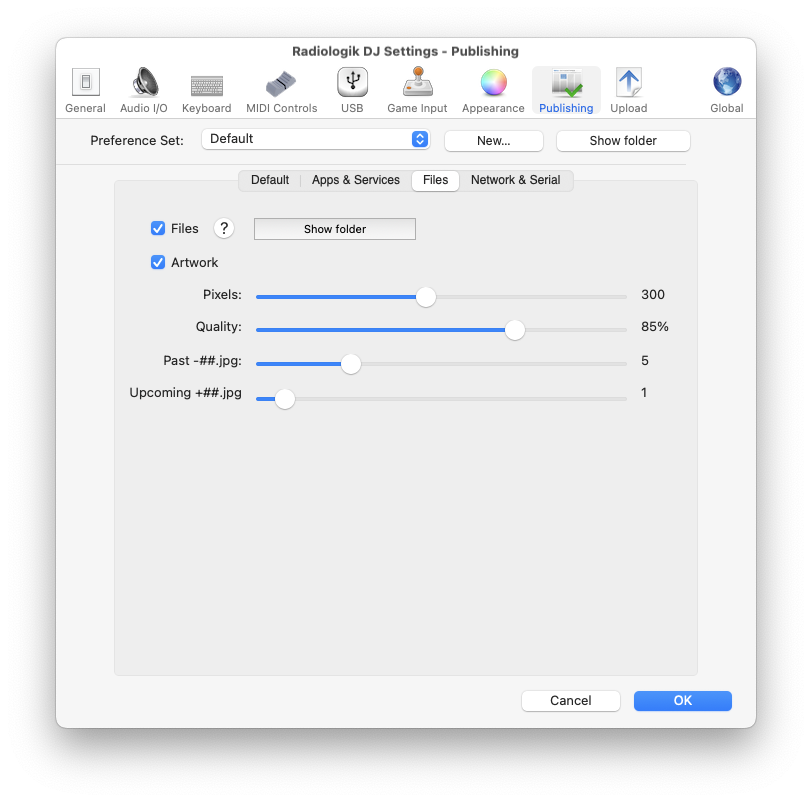Open Appearance settings via the color wheel icon
The width and height of the screenshot is (812, 802).
point(492,82)
